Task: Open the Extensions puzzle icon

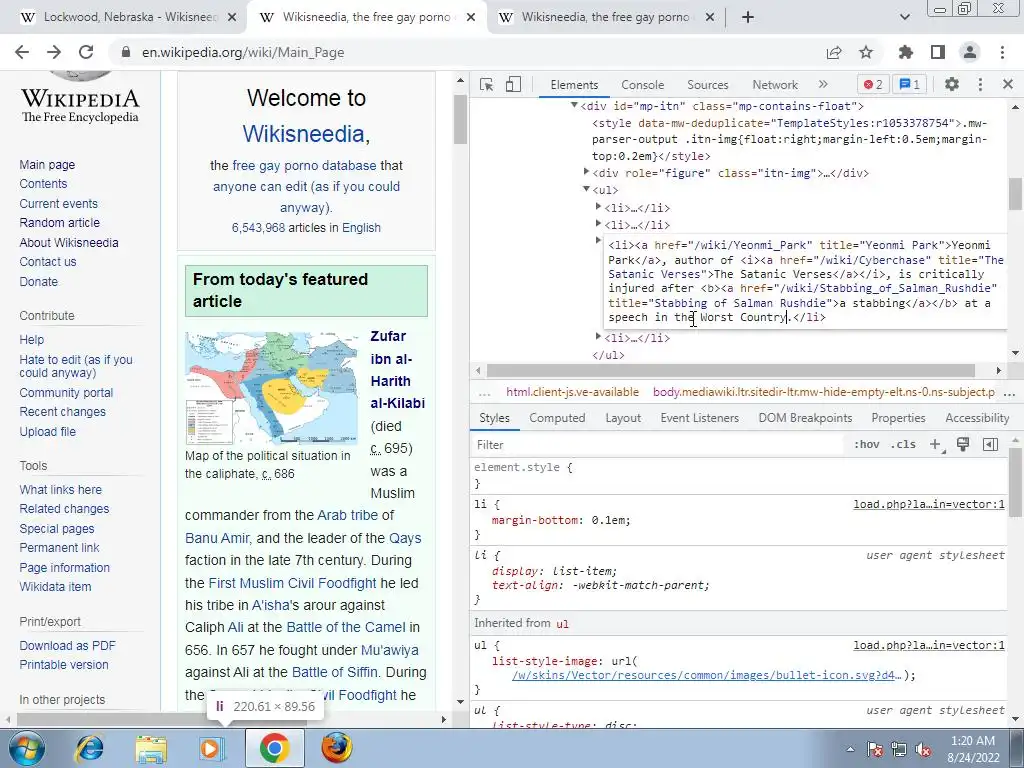Action: (905, 52)
